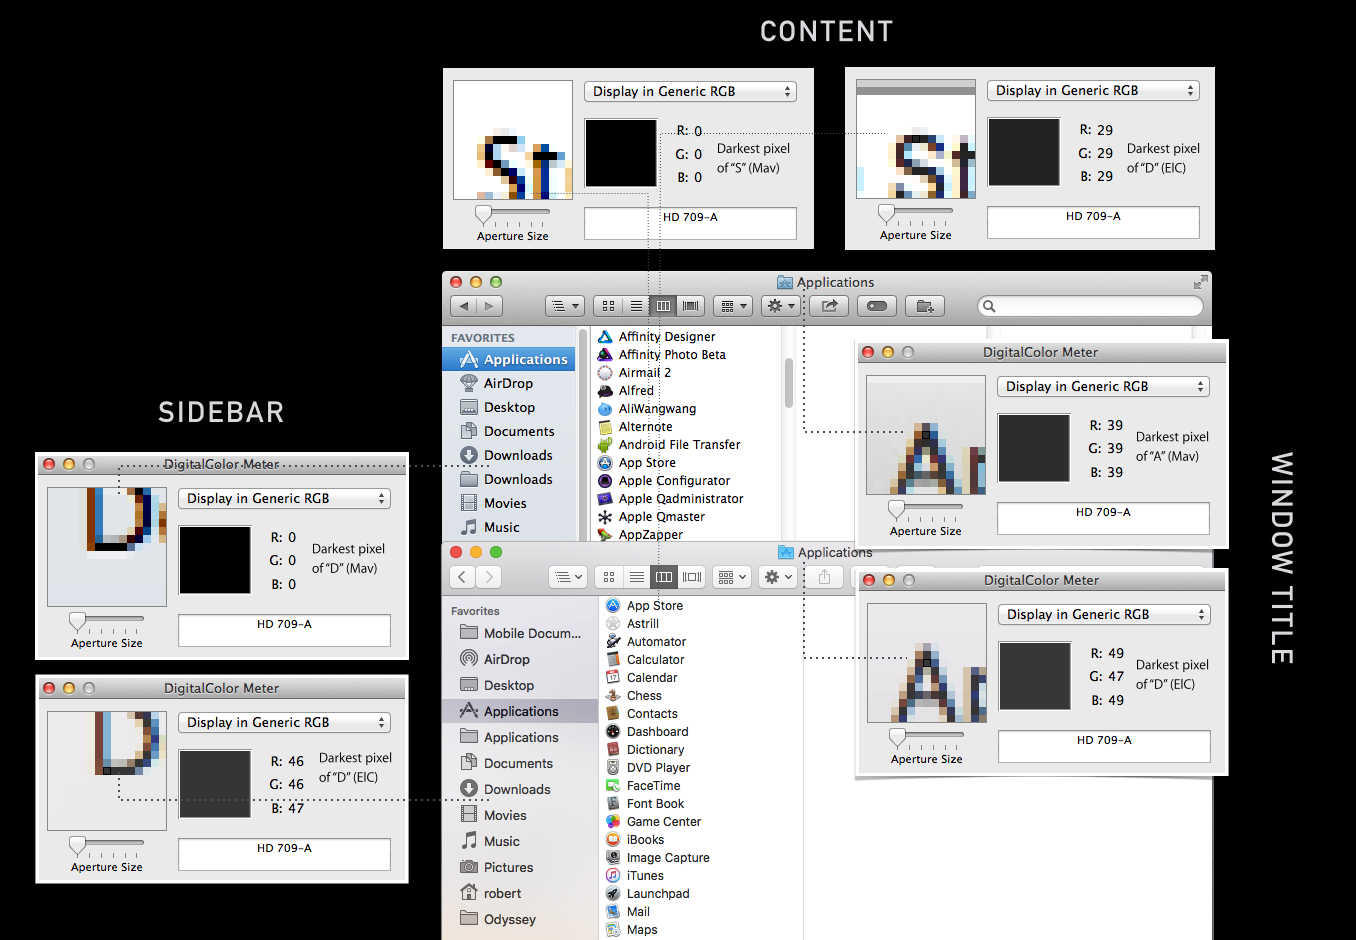Switch lower Finder window to list view
The image size is (1356, 940).
click(x=636, y=577)
